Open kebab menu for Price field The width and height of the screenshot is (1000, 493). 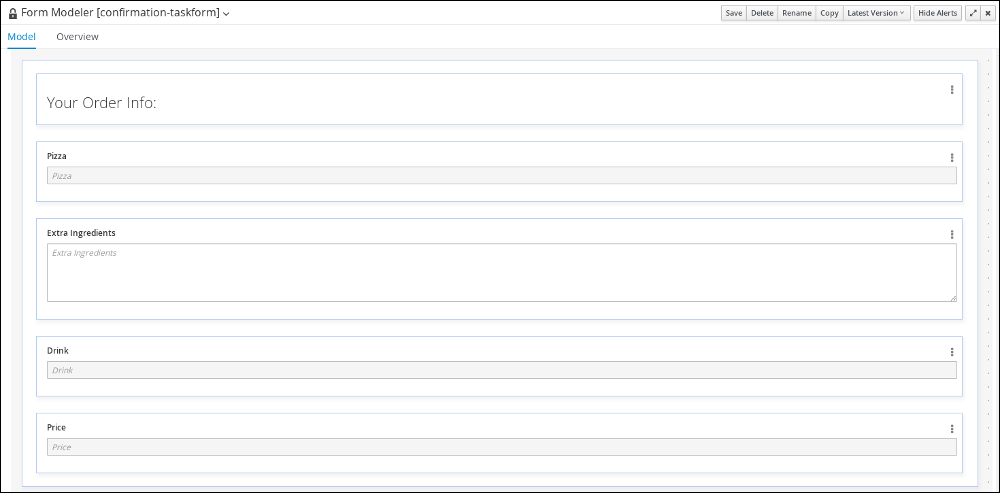point(952,429)
